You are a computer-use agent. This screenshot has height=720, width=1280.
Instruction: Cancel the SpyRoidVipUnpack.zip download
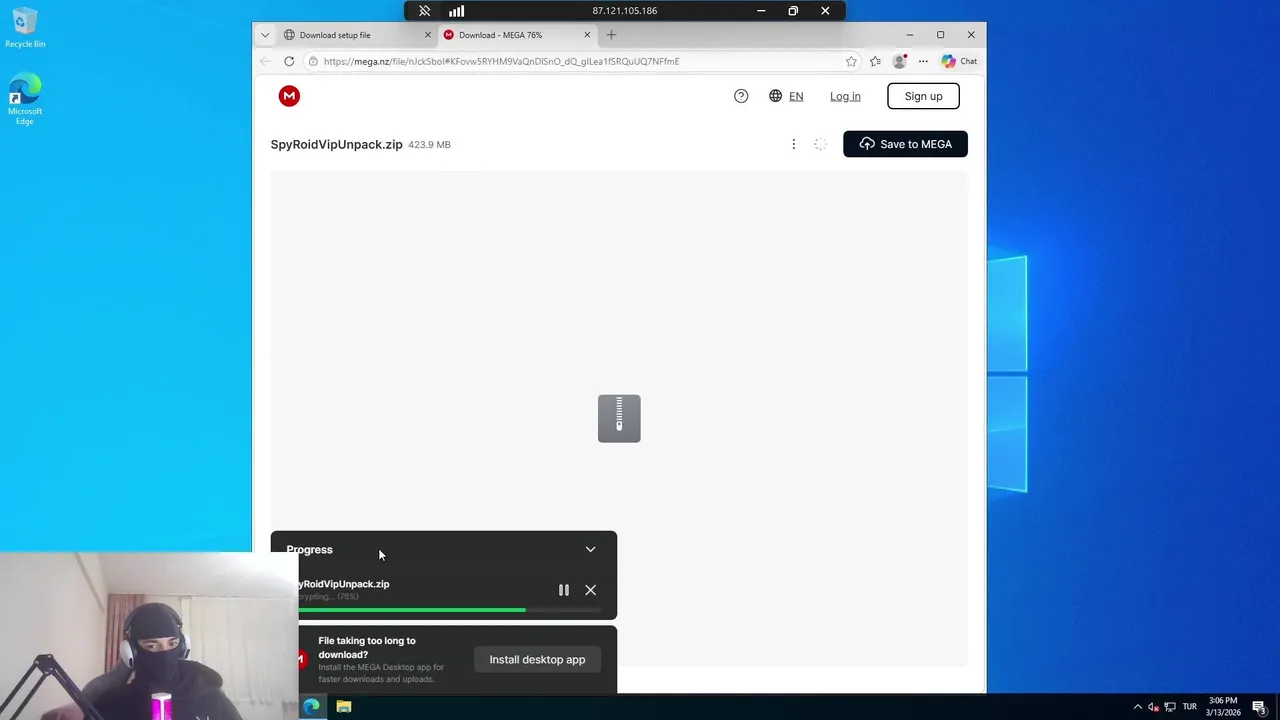(591, 590)
